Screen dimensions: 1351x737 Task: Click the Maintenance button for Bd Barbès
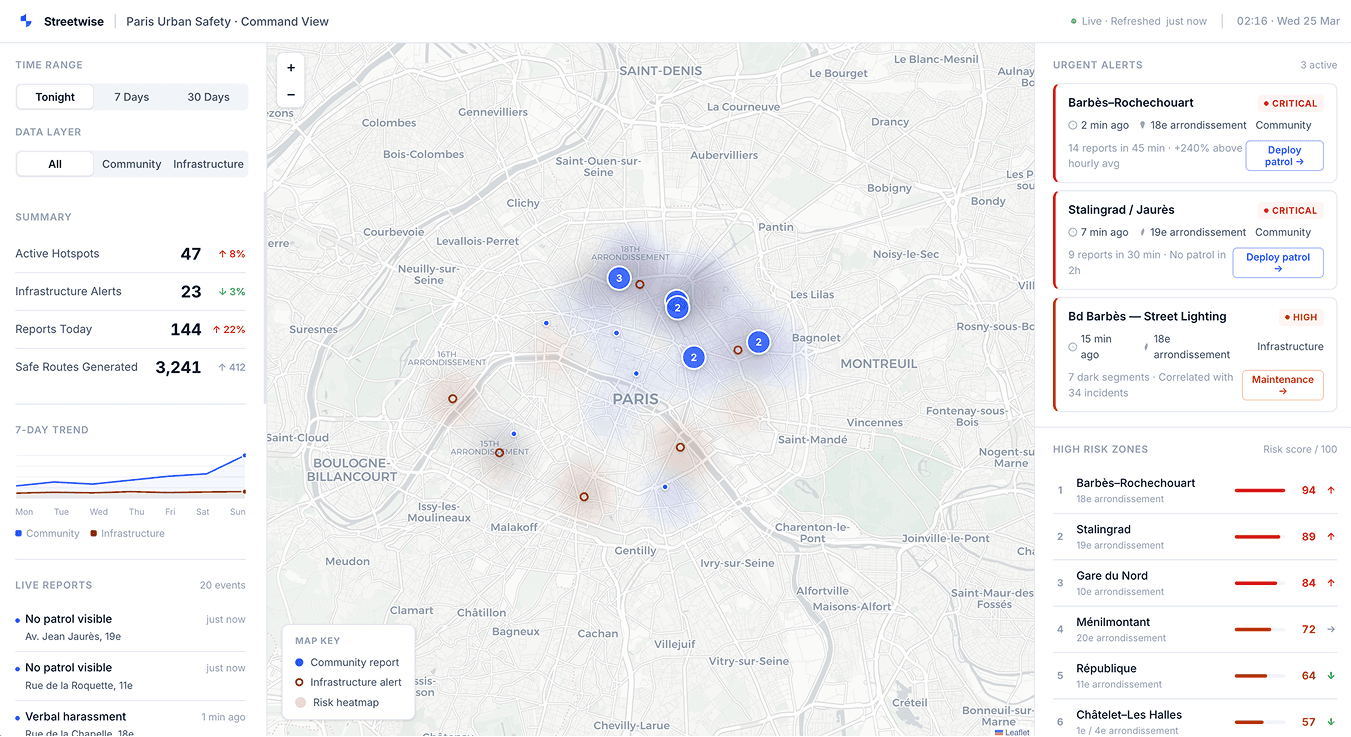[x=1282, y=385]
